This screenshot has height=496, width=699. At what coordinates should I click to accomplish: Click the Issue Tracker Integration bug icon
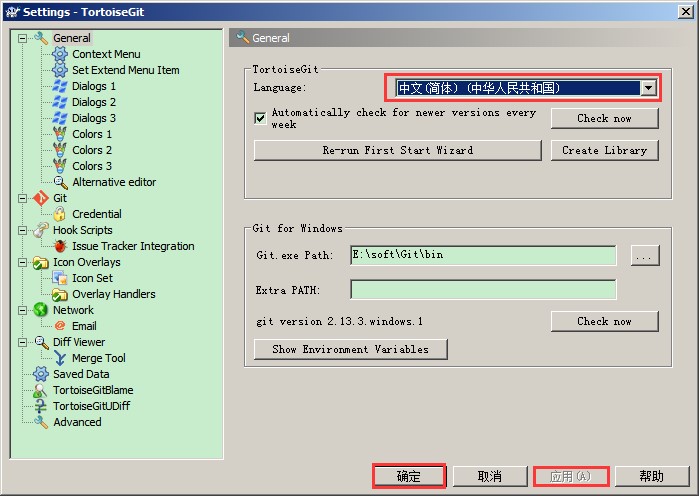[x=60, y=246]
